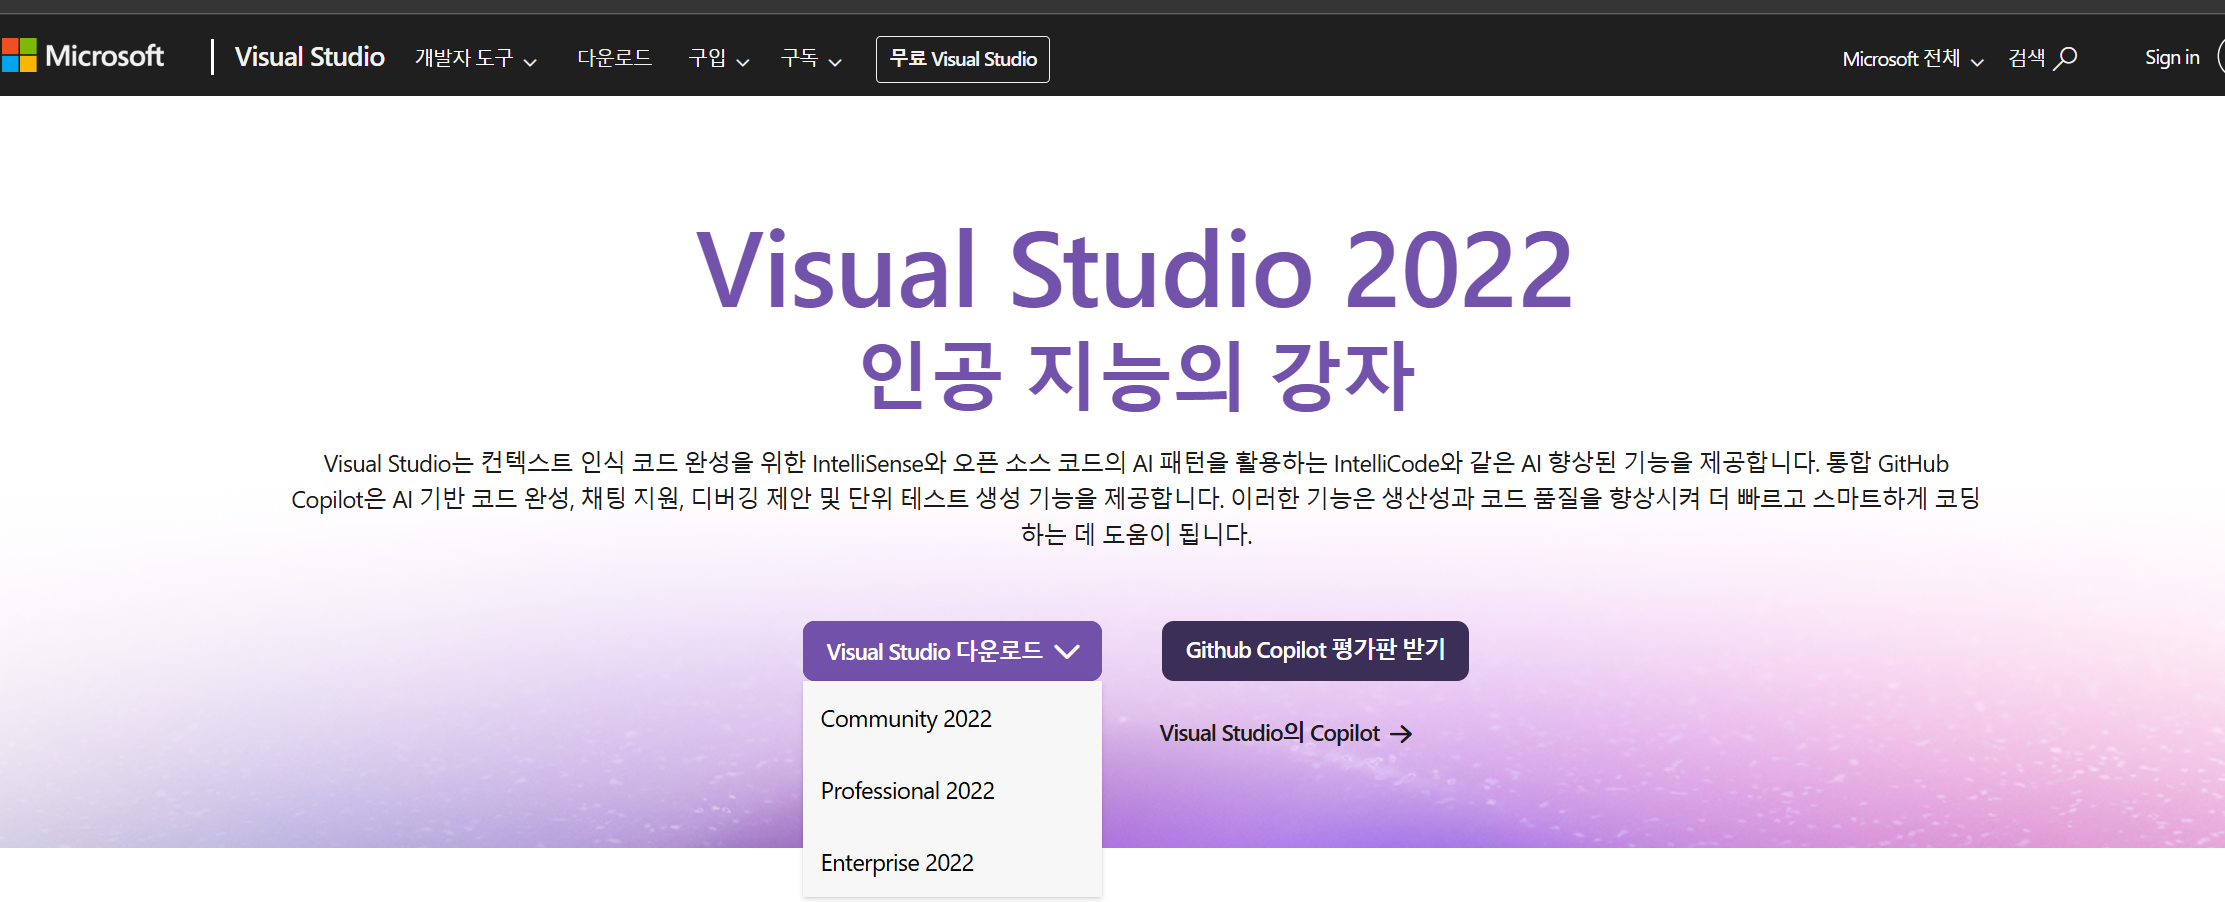Image resolution: width=2225 pixels, height=902 pixels.
Task: Click the 검색 magnifier icon
Action: 2065,58
